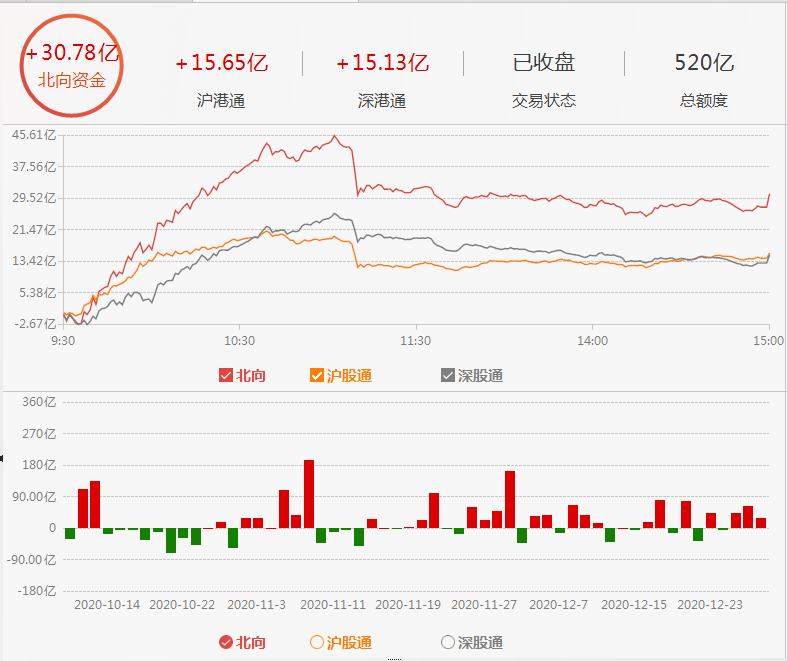Click the -180亿 bar chart axis label
The width and height of the screenshot is (787, 661).
point(37,591)
